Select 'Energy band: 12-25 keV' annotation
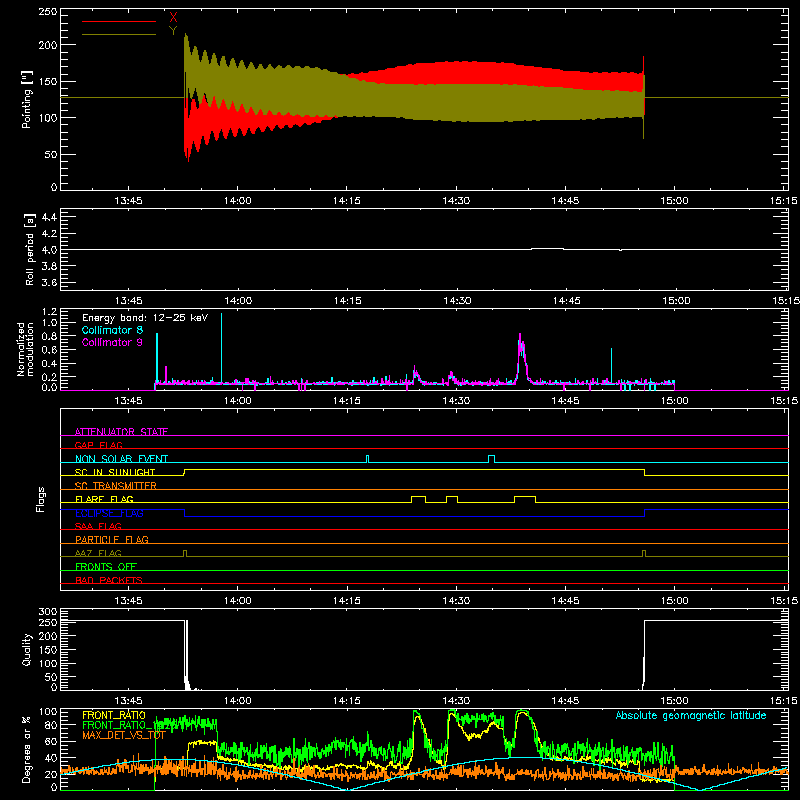The height and width of the screenshot is (800, 800). click(x=145, y=318)
